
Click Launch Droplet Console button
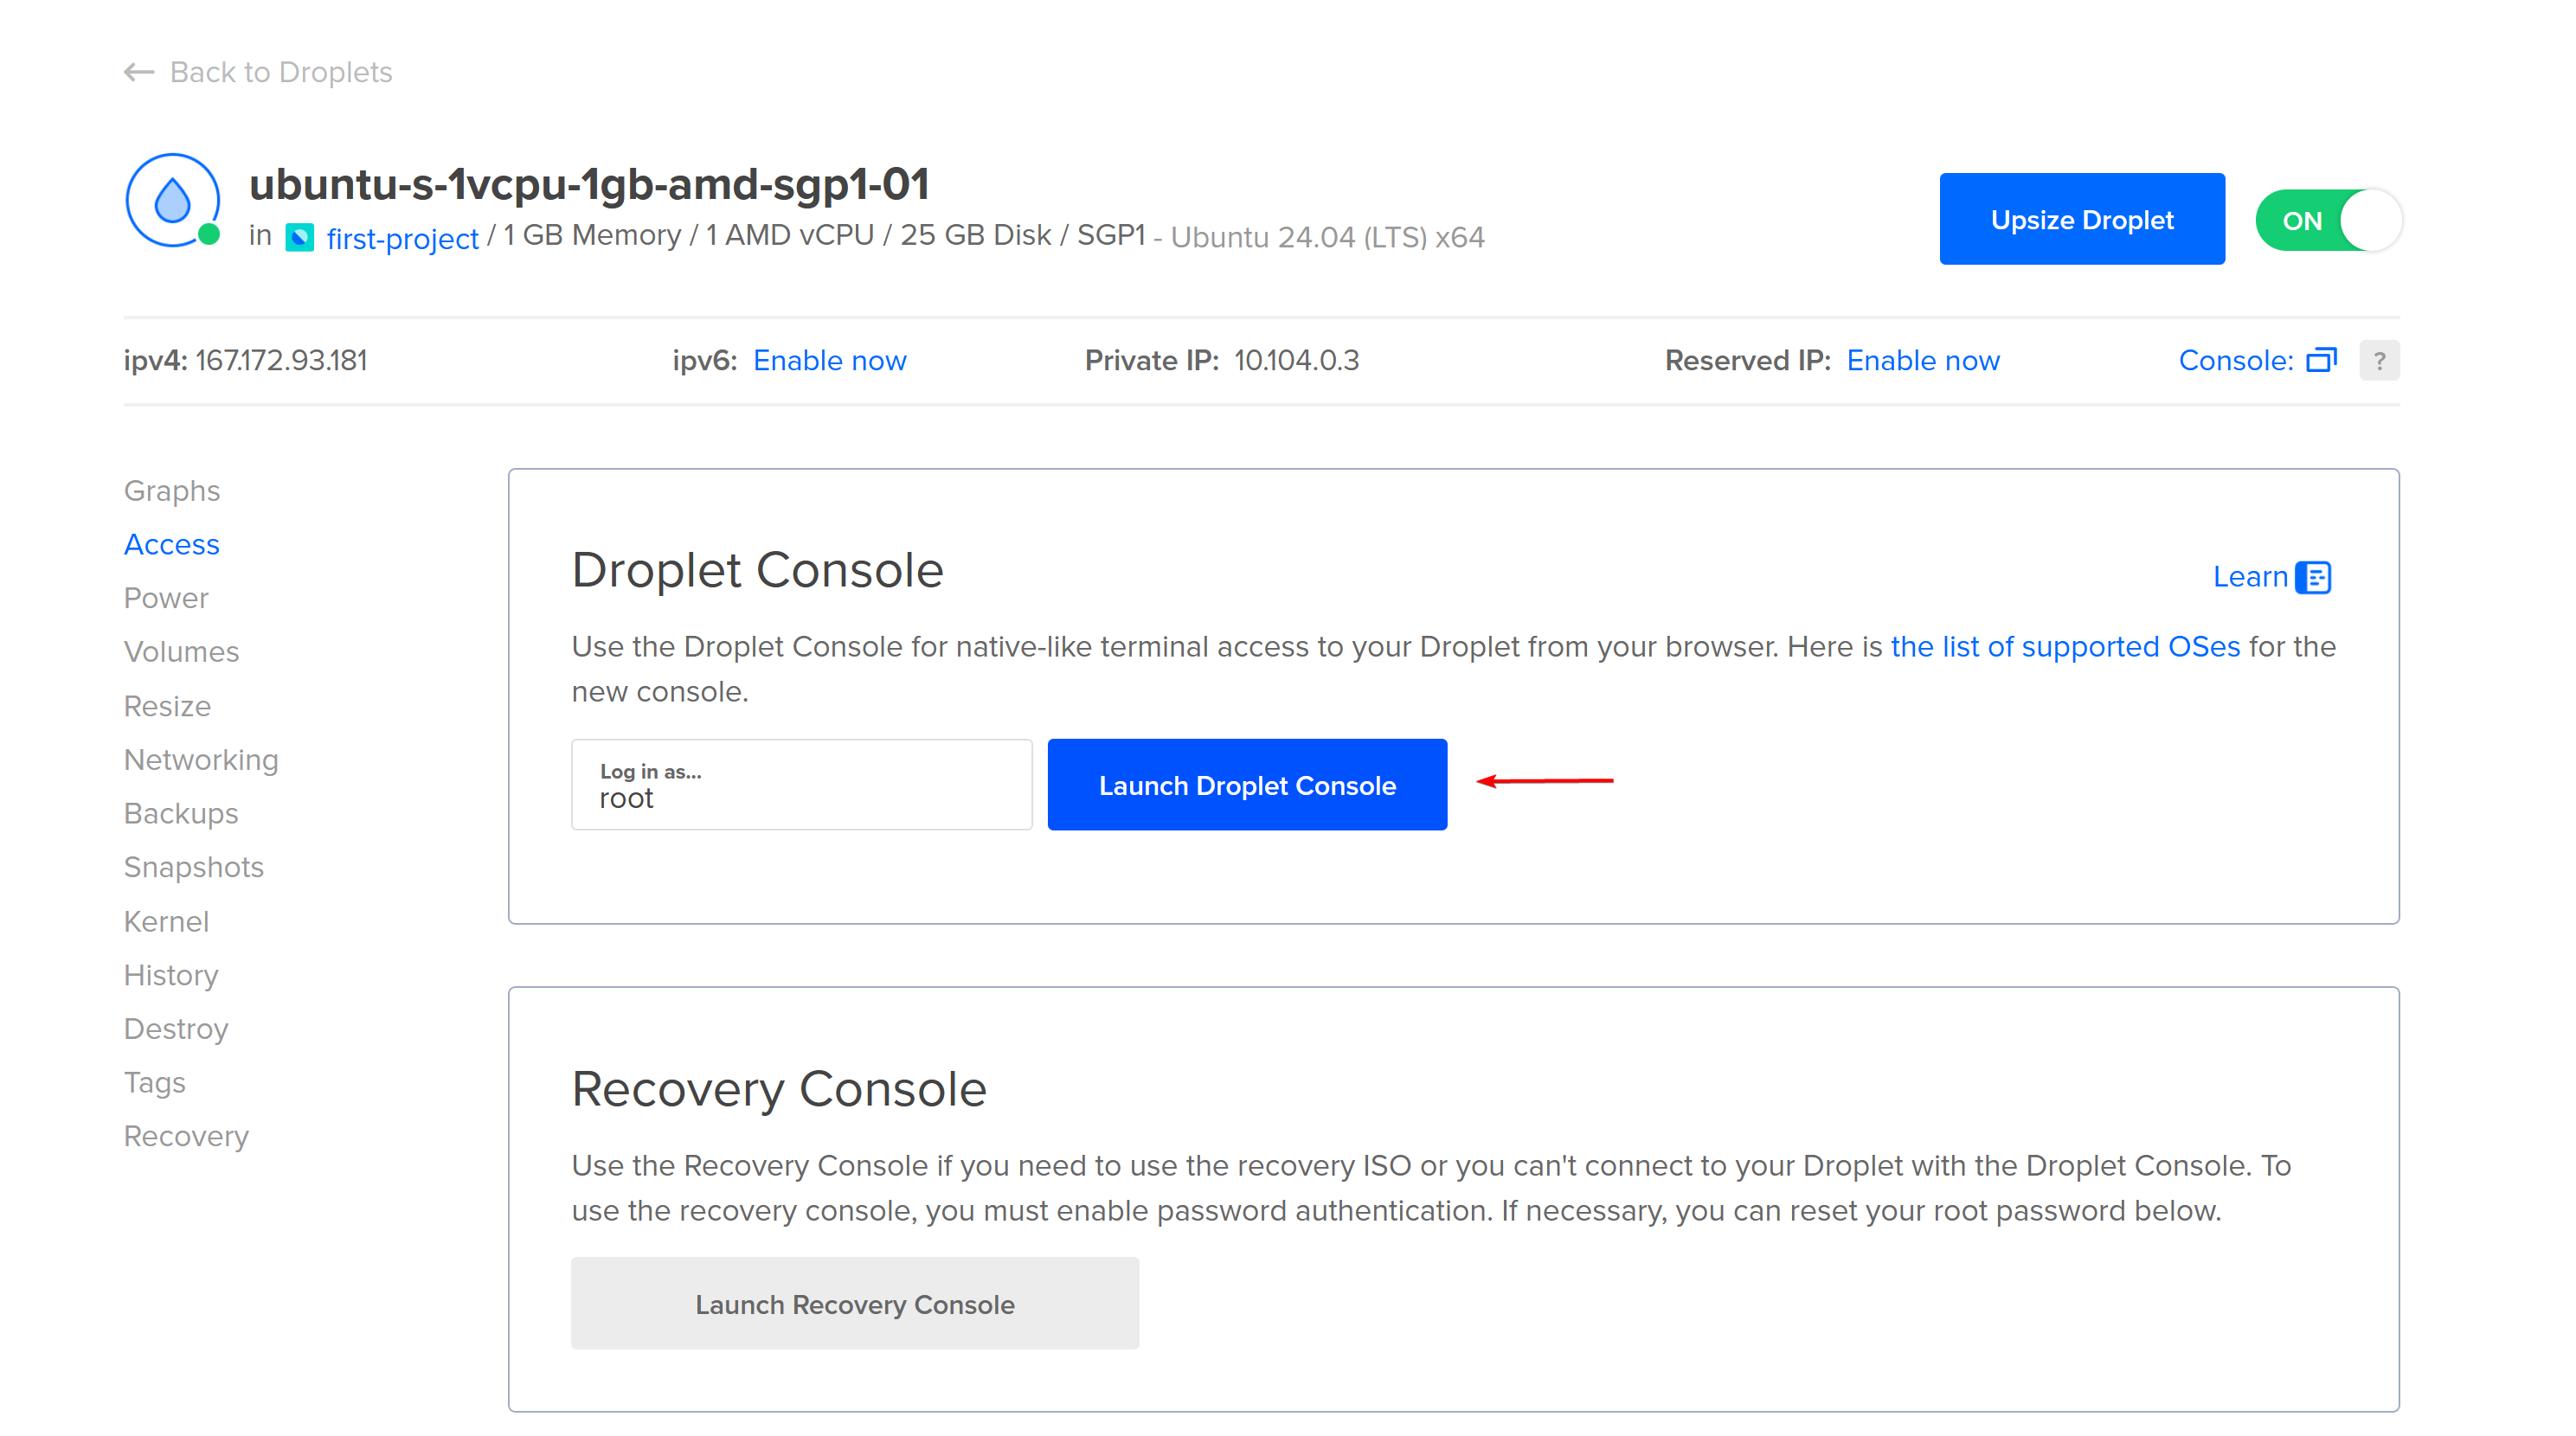point(1247,785)
